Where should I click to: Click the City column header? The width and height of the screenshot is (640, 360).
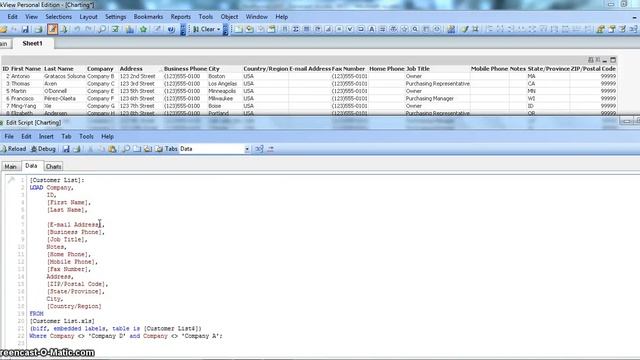pos(214,69)
